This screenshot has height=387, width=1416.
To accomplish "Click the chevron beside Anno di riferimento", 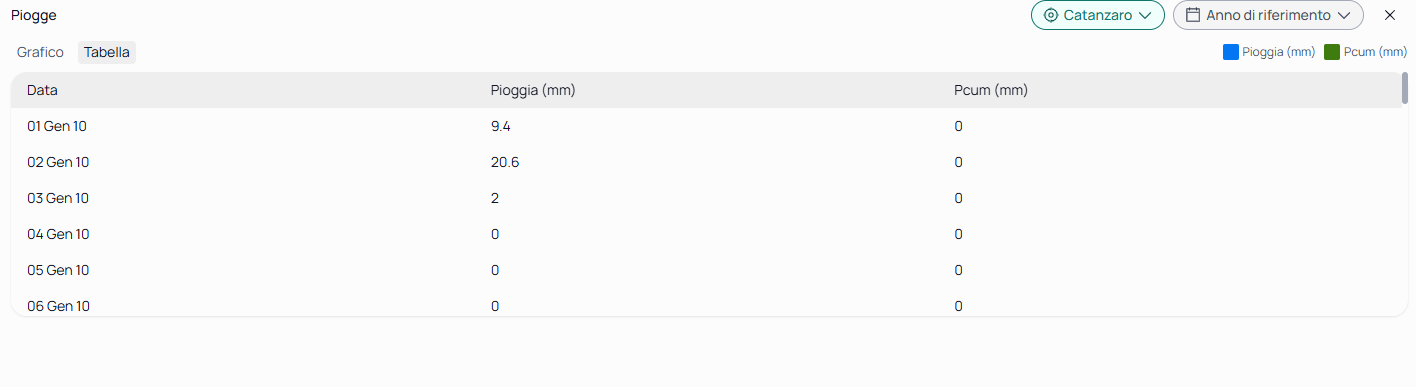I will click(x=1344, y=16).
